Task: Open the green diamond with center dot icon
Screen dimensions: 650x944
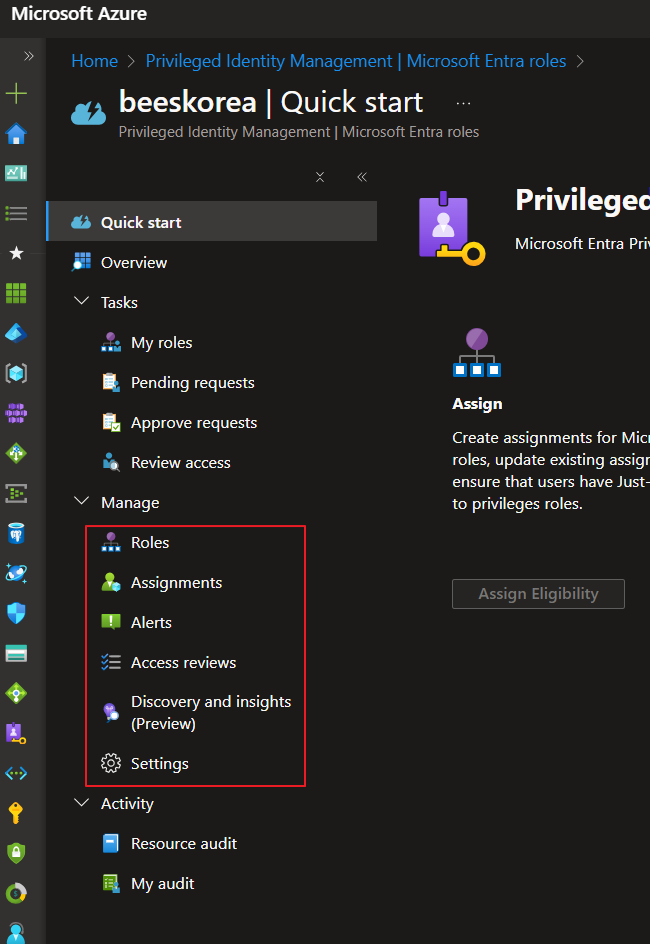Action: pos(16,693)
